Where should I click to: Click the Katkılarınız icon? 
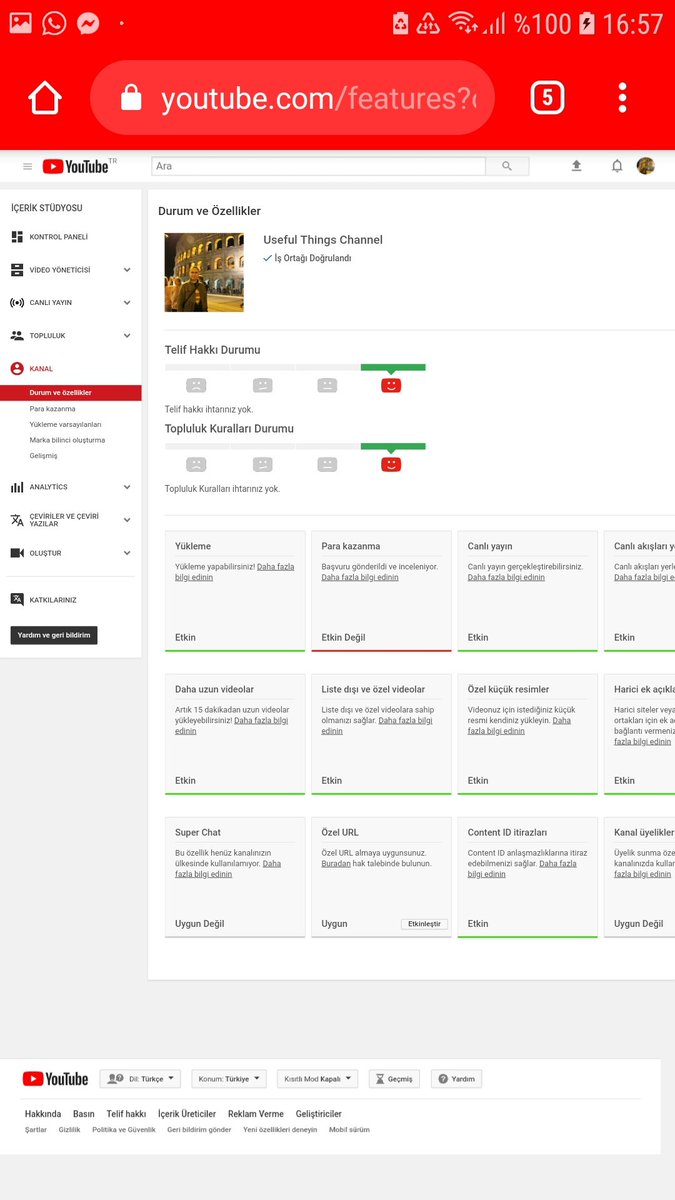click(x=17, y=600)
